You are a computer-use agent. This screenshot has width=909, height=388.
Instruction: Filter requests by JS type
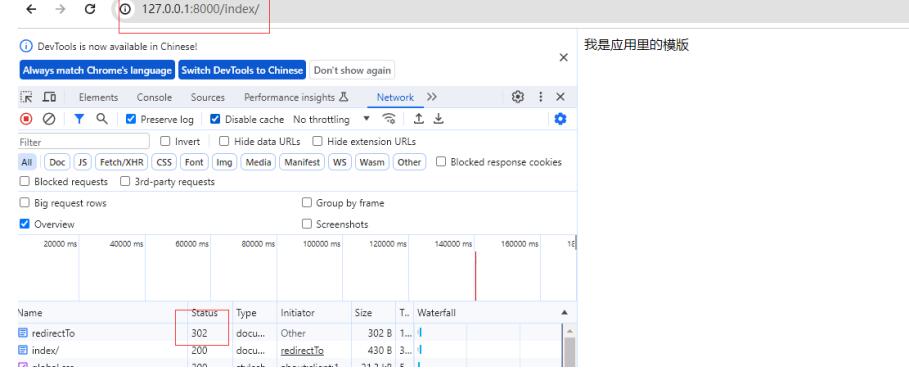point(83,162)
